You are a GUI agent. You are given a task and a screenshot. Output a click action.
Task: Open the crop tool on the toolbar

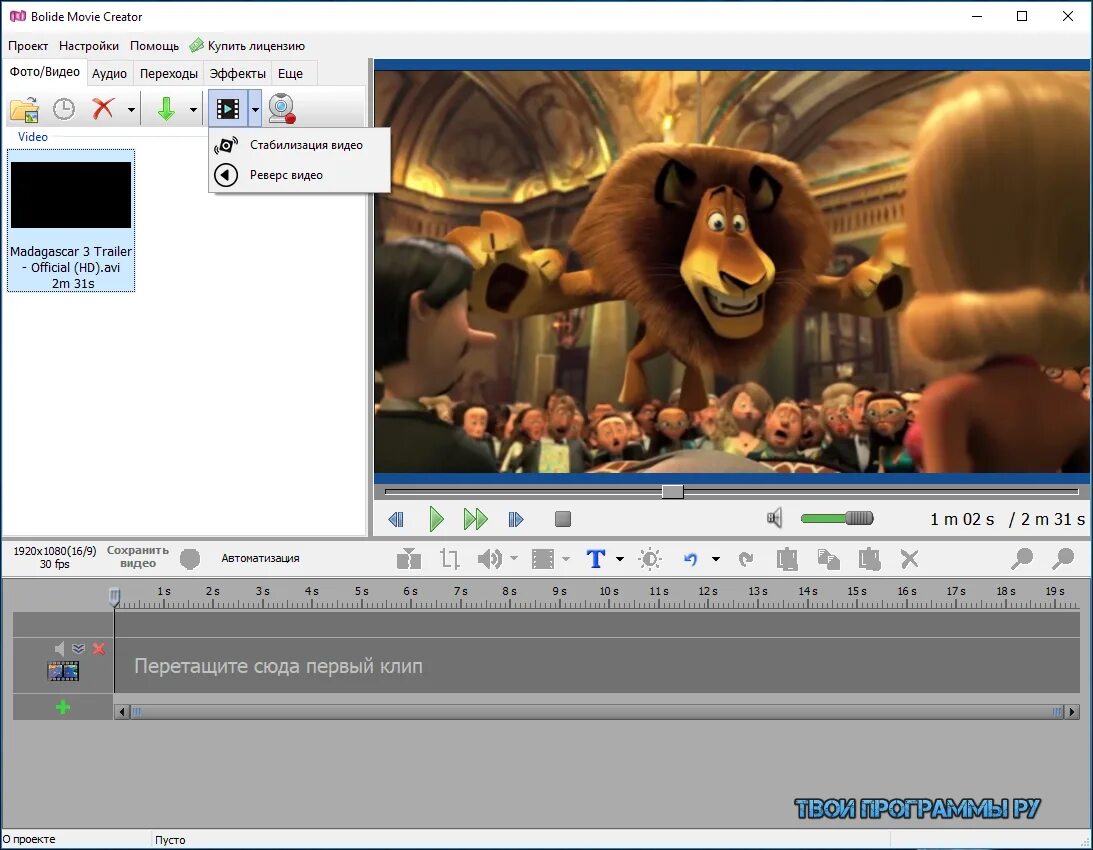[448, 559]
